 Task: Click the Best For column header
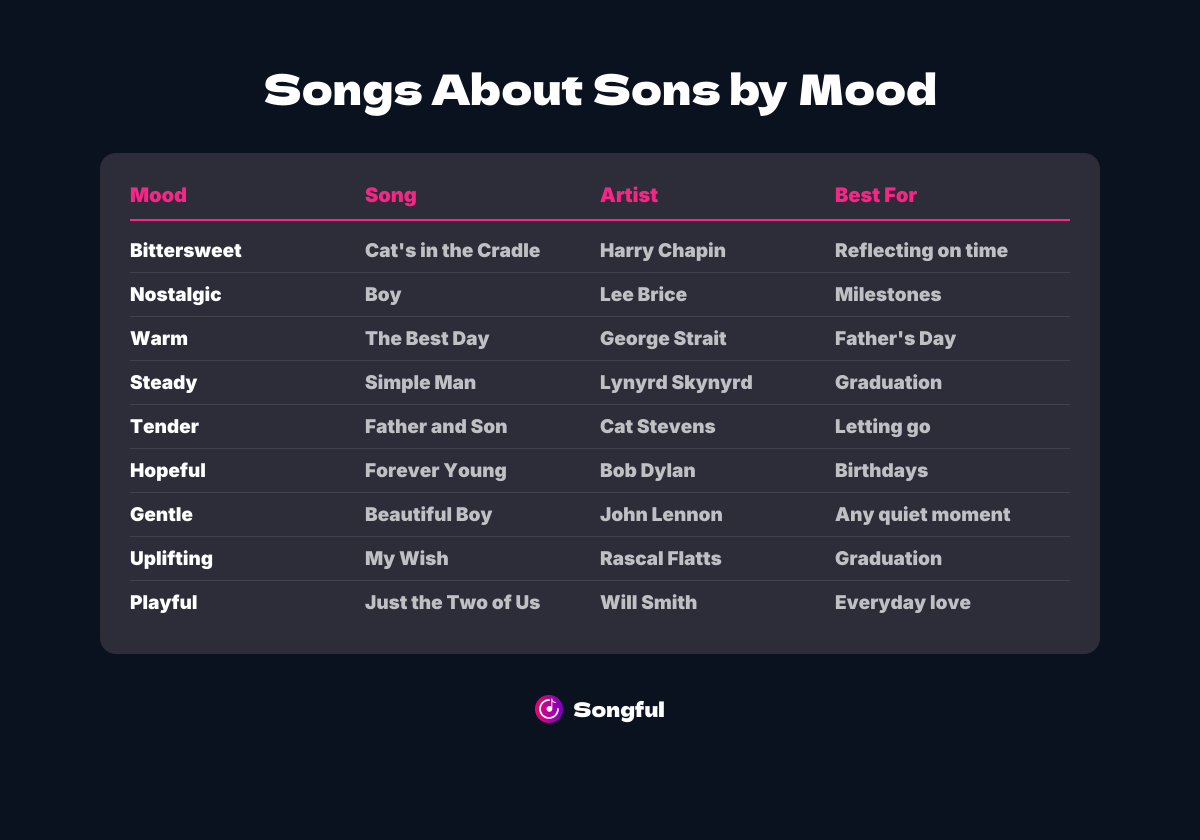click(875, 195)
